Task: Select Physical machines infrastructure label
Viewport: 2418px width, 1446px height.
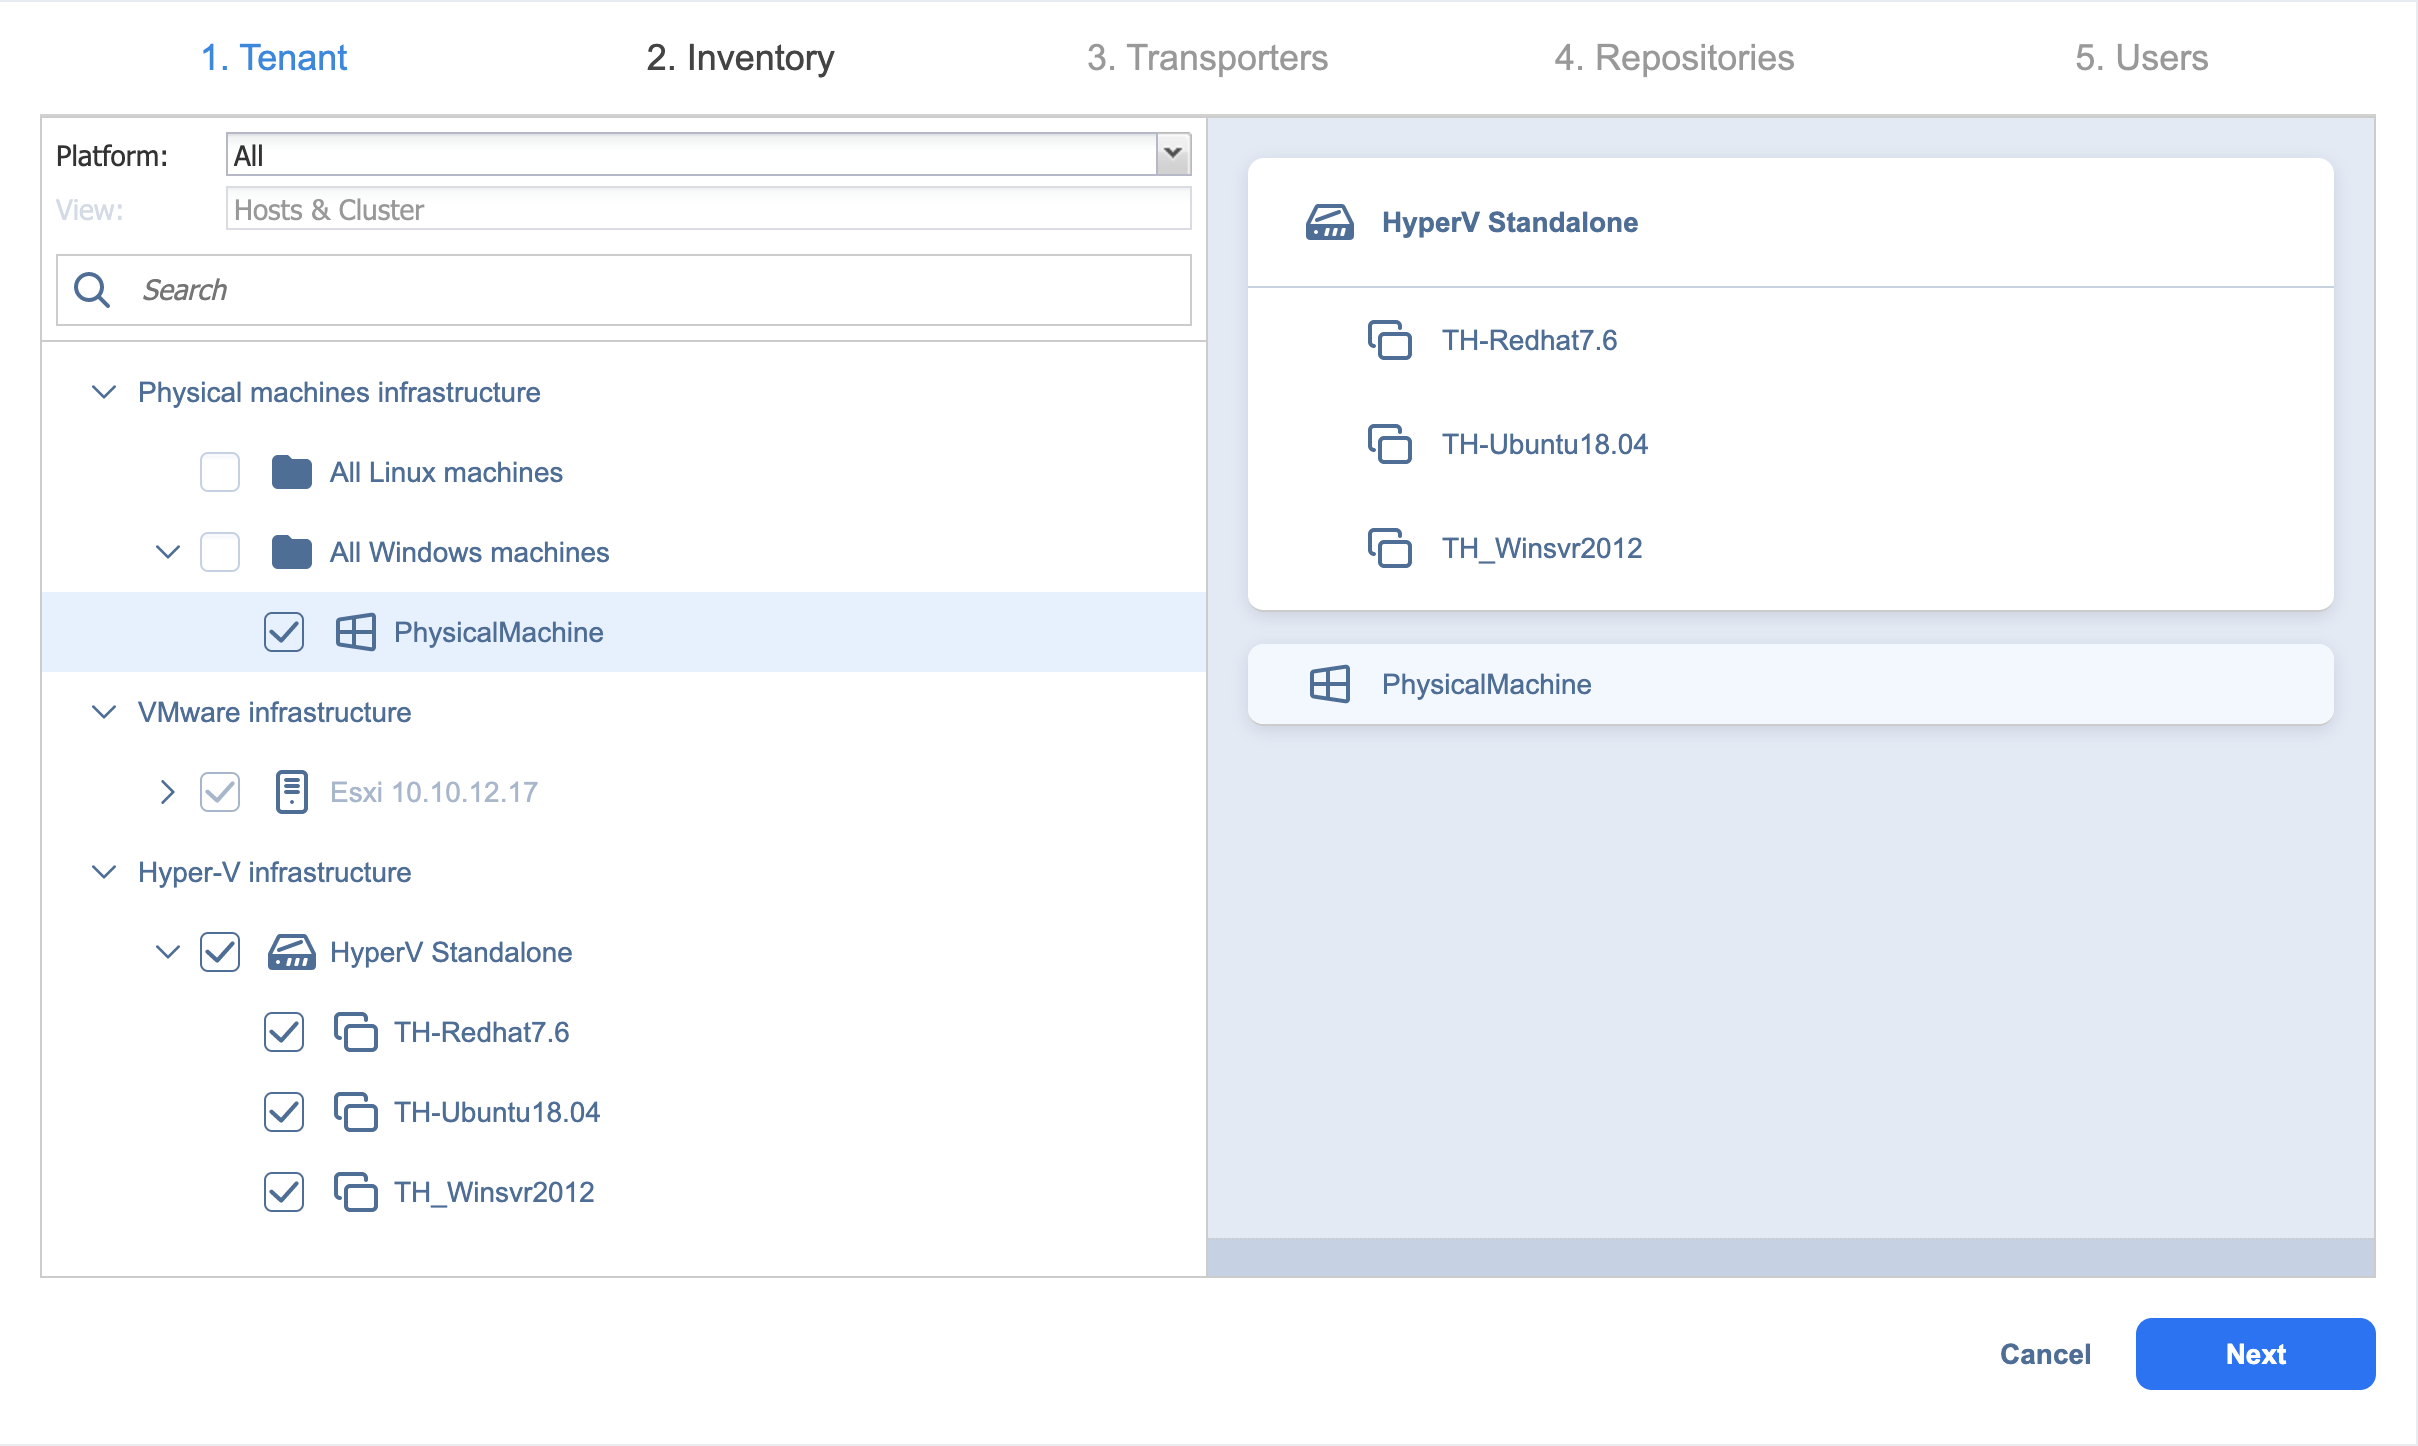Action: 339,392
